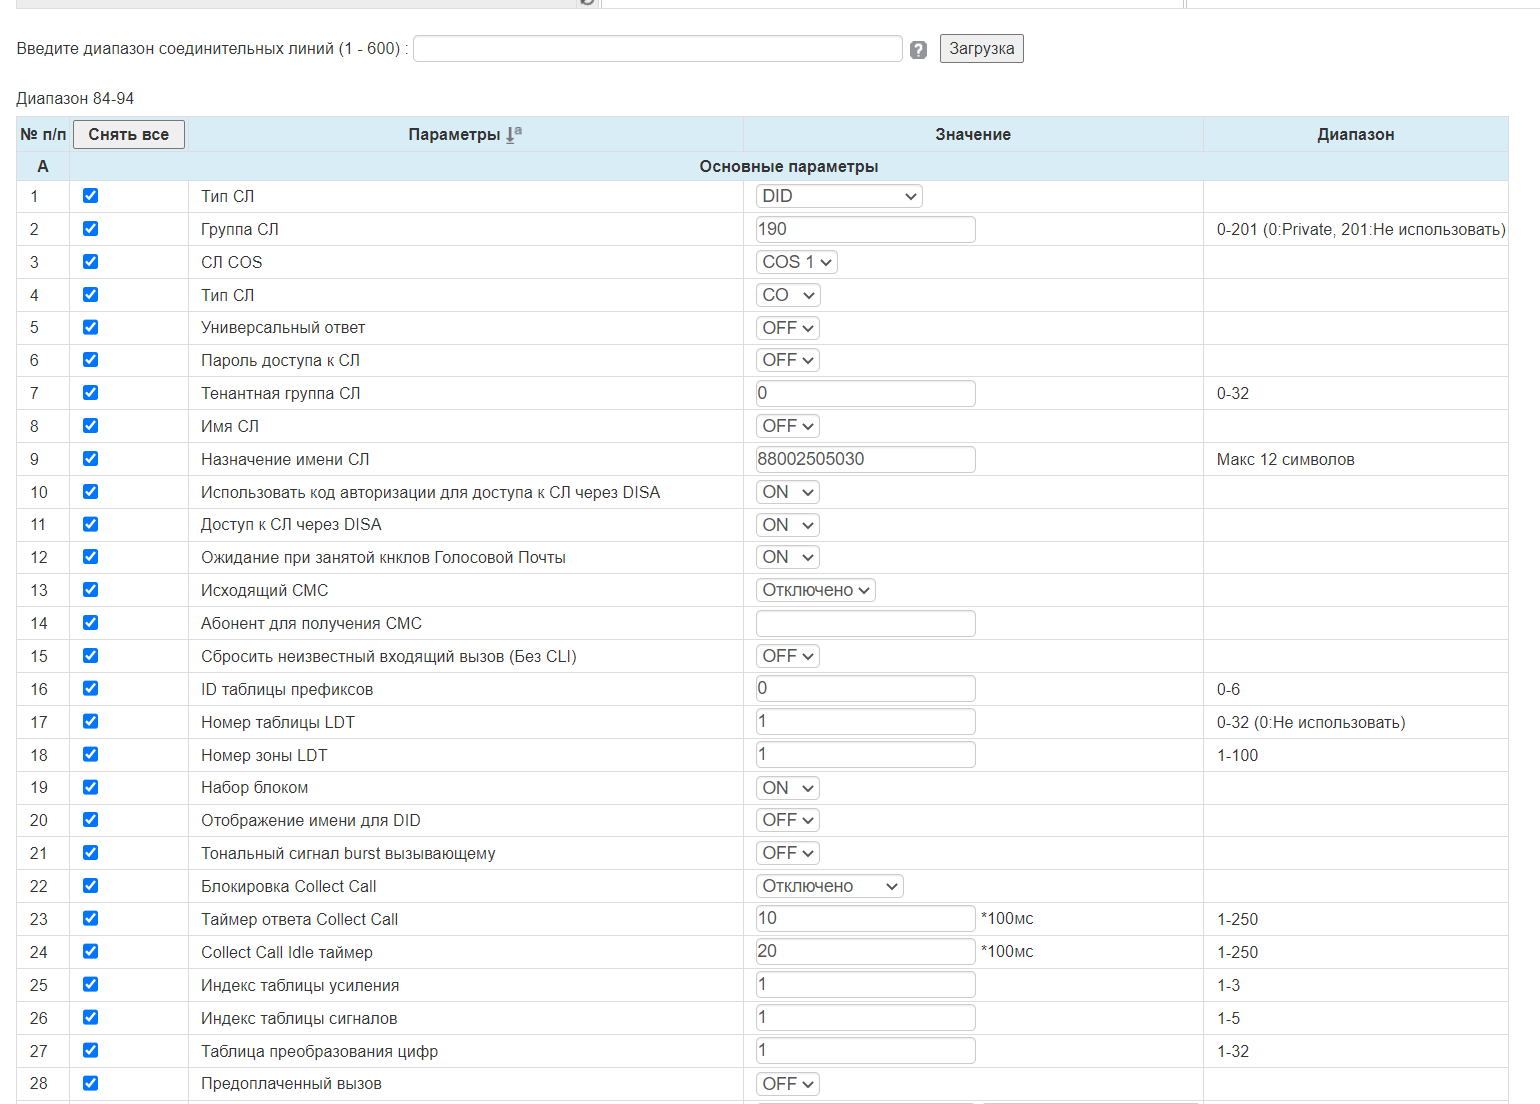This screenshot has height=1104, width=1540.
Task: Click the Загрузка button
Action: point(981,49)
